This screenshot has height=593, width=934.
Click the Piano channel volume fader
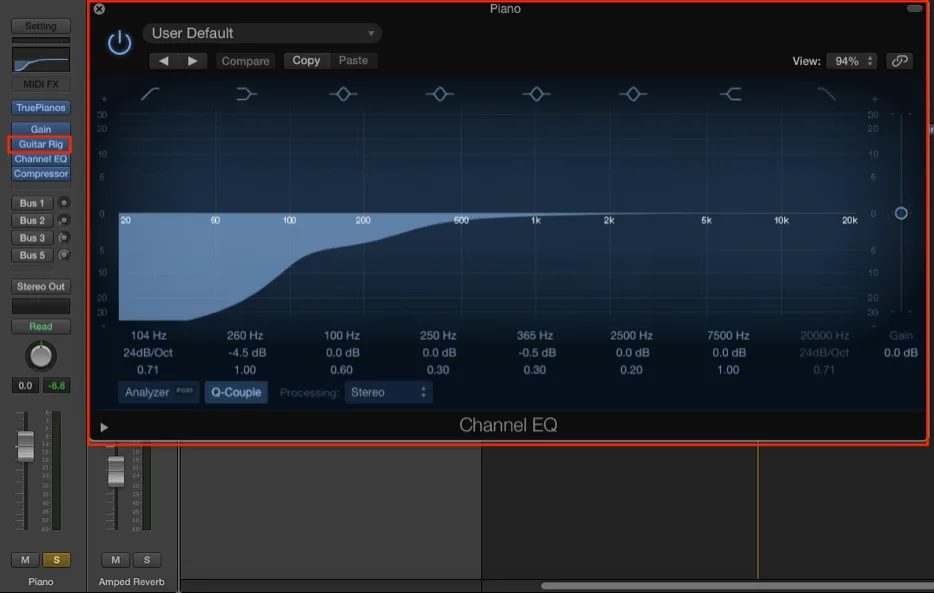[25, 447]
